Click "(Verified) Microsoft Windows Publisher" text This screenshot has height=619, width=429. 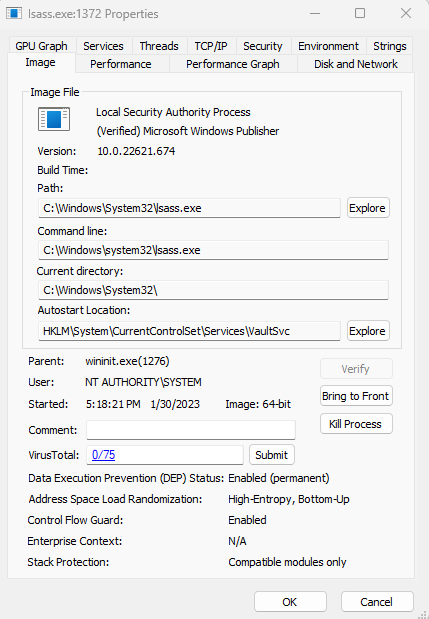pyautogui.click(x=188, y=131)
